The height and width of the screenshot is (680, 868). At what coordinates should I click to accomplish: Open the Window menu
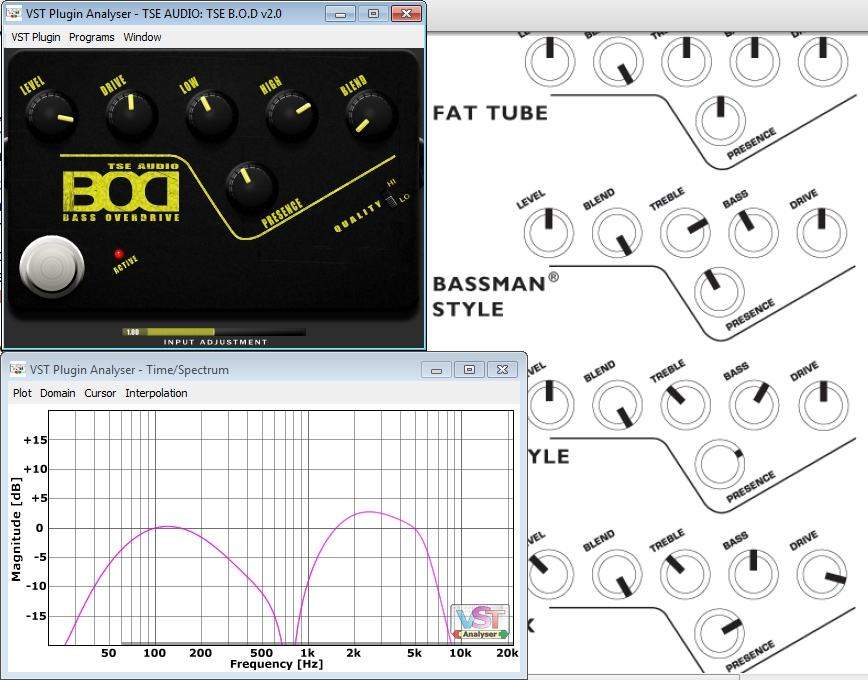point(142,37)
